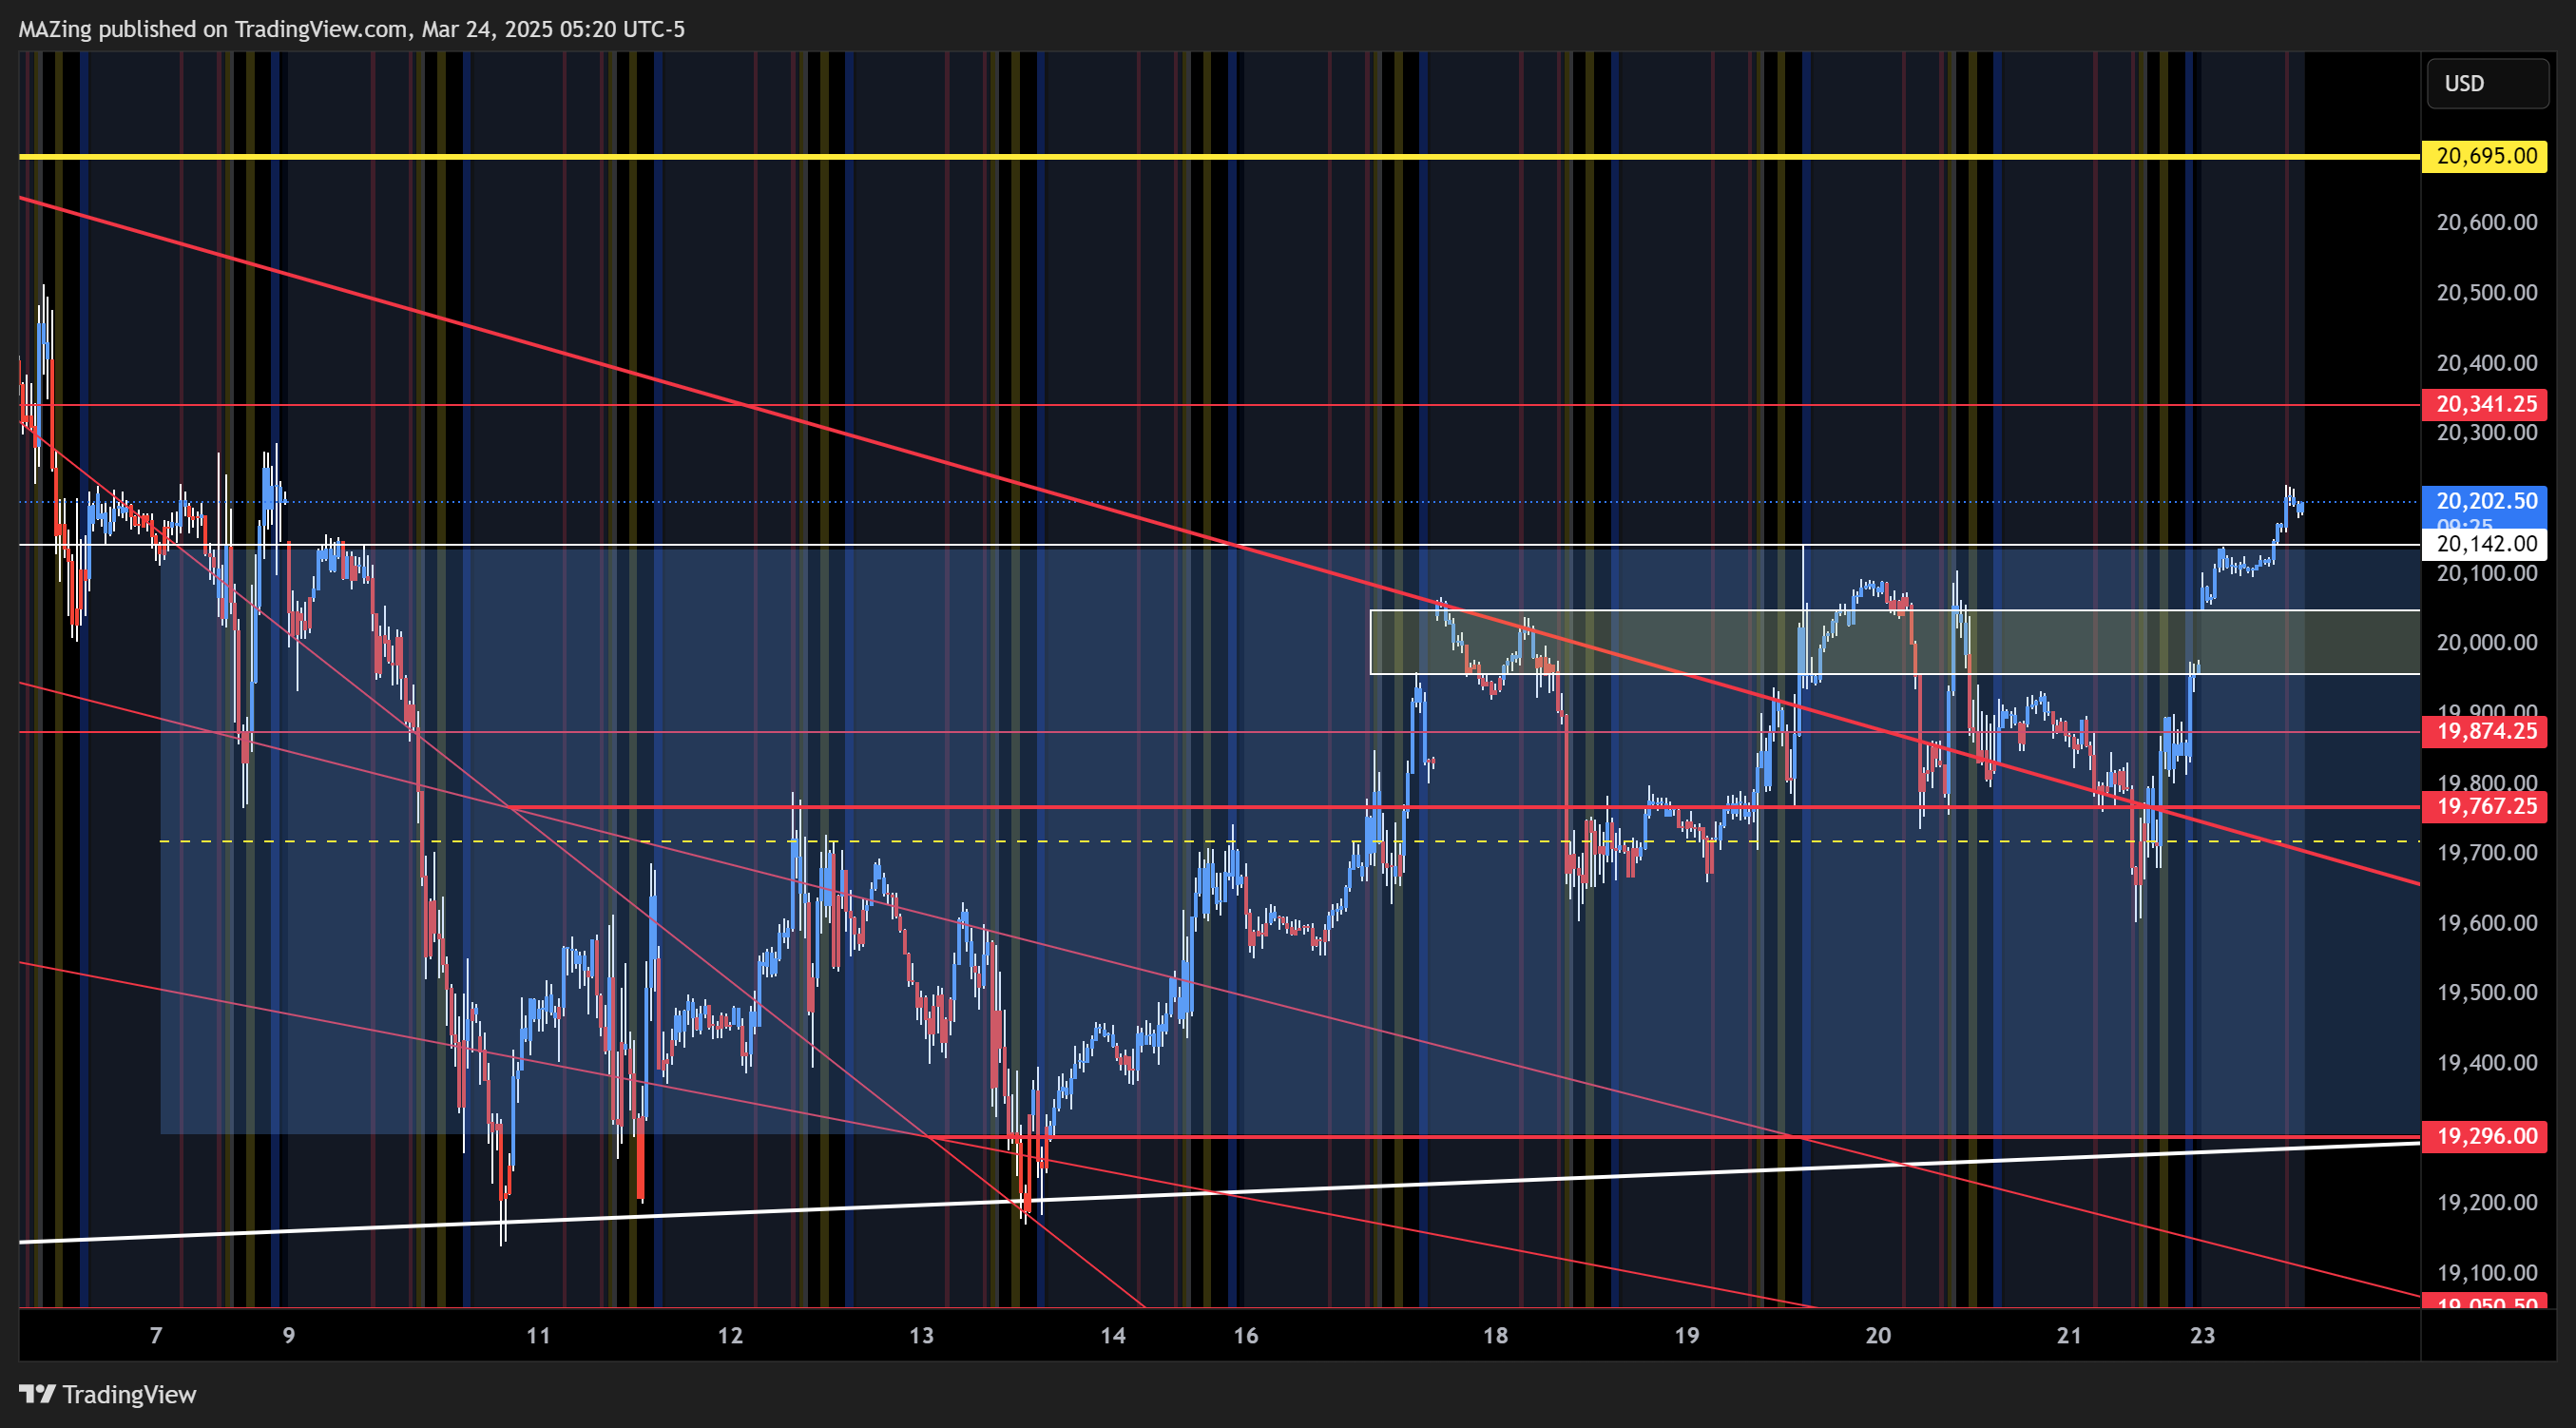Click the red 19,767.25 price label
2576x1428 pixels.
2484,807
